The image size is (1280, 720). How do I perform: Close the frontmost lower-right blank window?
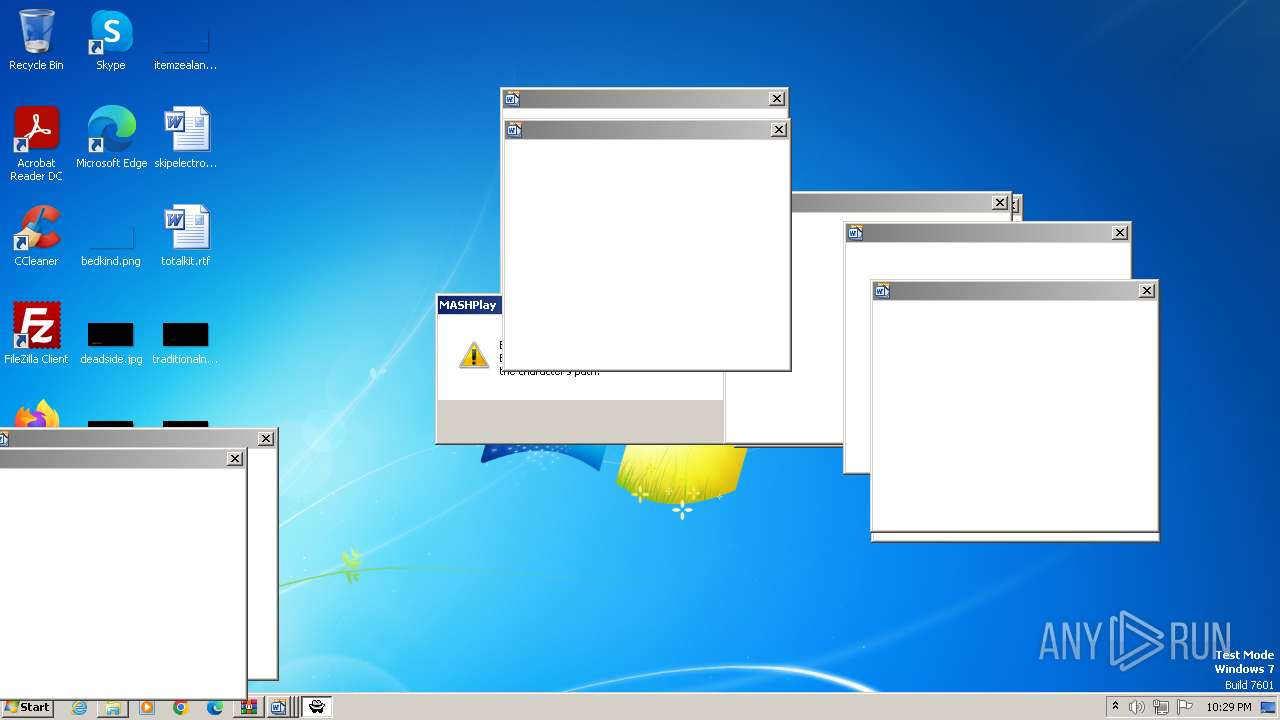tap(1147, 291)
